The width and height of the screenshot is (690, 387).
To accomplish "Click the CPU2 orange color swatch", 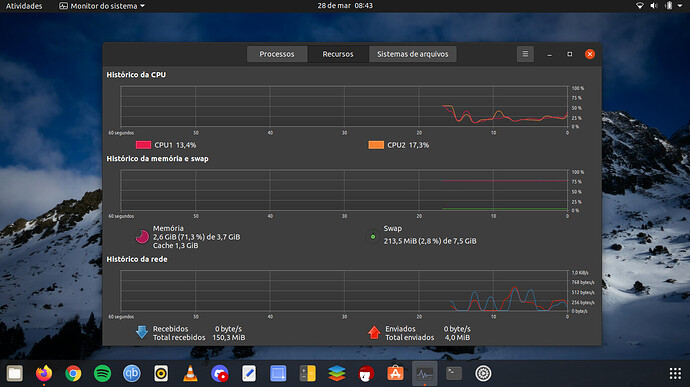I will [x=376, y=145].
